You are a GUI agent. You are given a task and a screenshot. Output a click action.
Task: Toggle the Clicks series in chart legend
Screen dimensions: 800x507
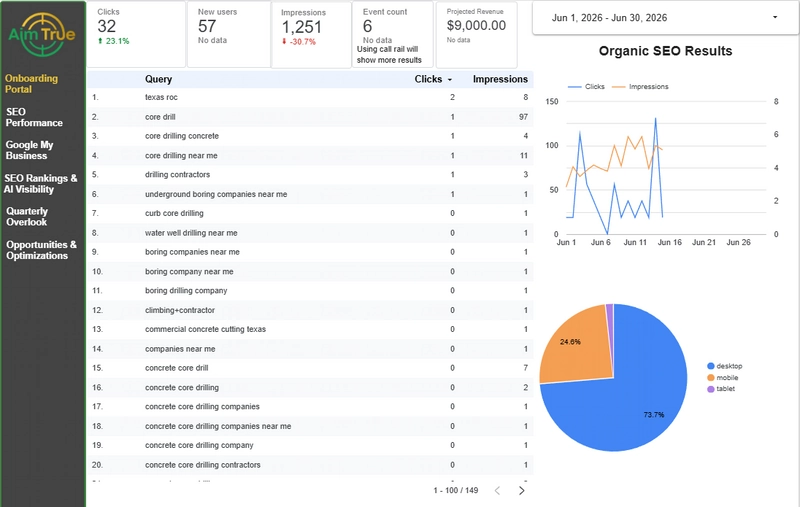(x=586, y=87)
